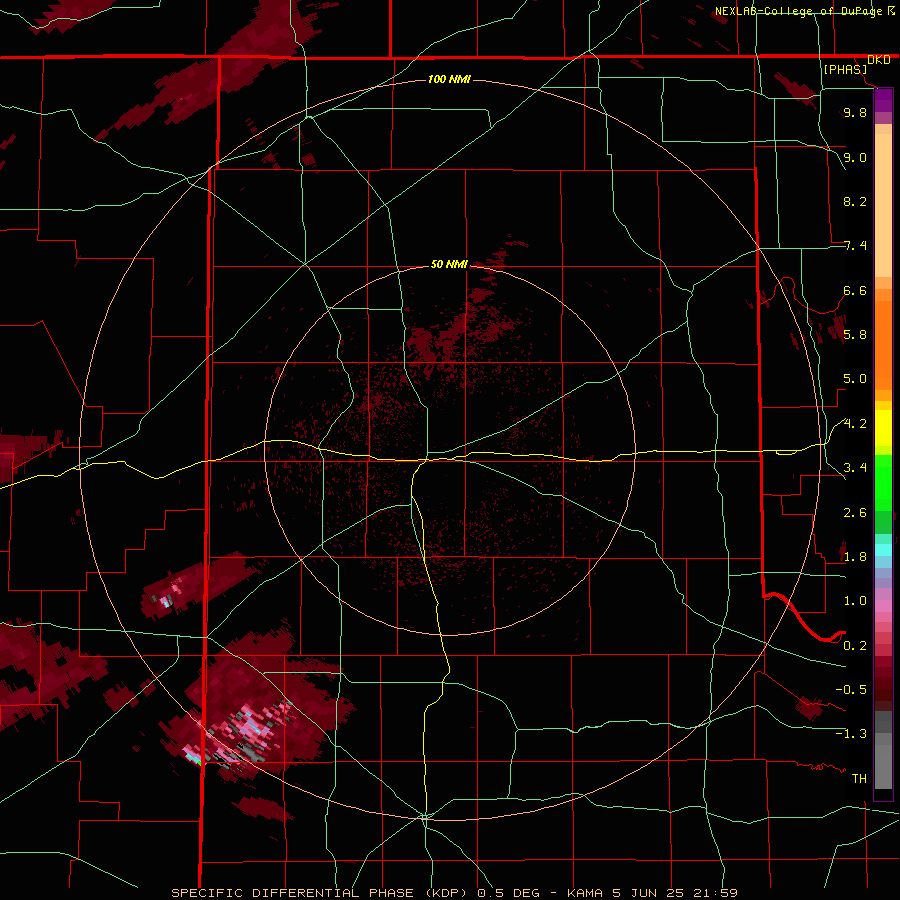The image size is (900, 900).
Task: Click the 1.8 value on the color scale
Action: pyautogui.click(x=855, y=557)
